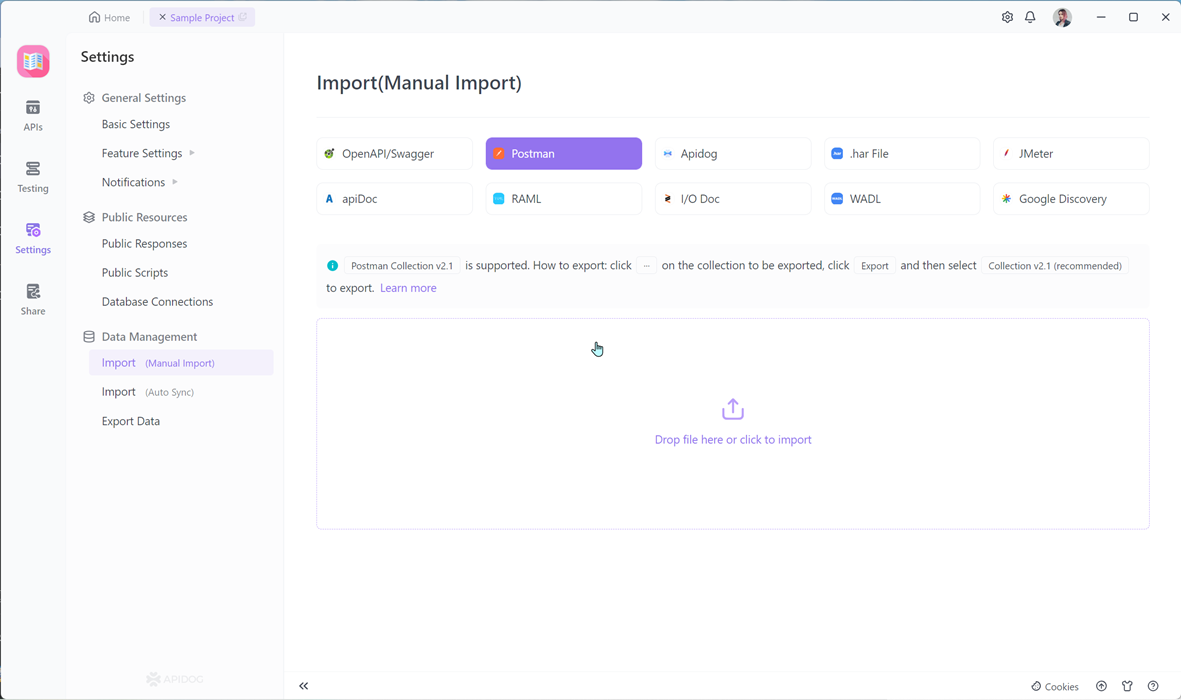Click the Settings sidebar icon

(32, 238)
